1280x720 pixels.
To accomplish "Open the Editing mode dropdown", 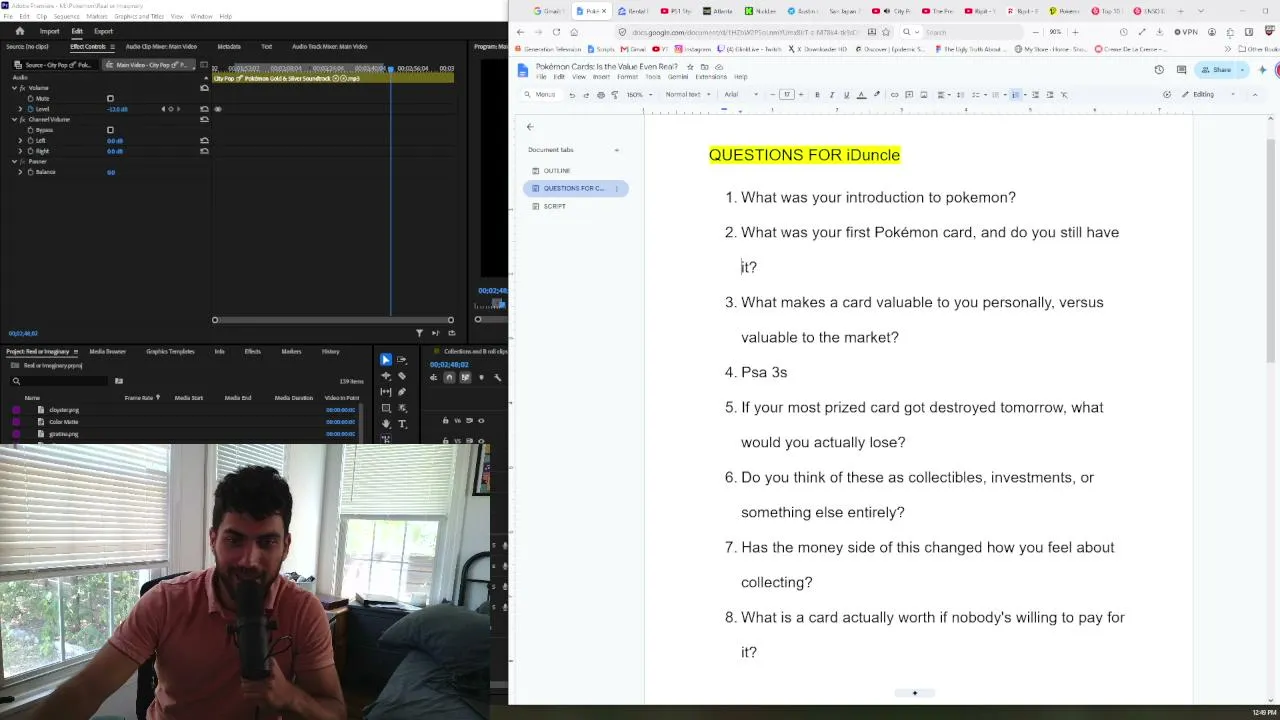I will 1208,95.
